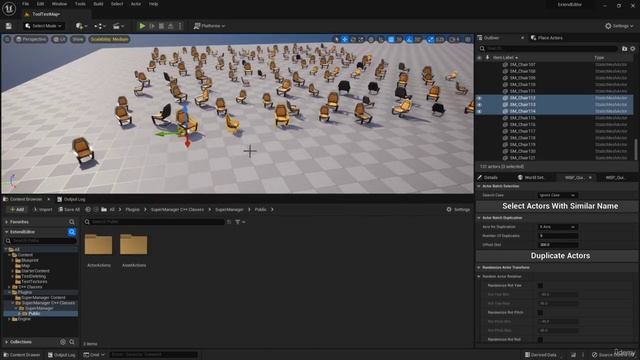Click the skip frame playback button
This screenshot has width=640, height=360.
click(x=152, y=26)
